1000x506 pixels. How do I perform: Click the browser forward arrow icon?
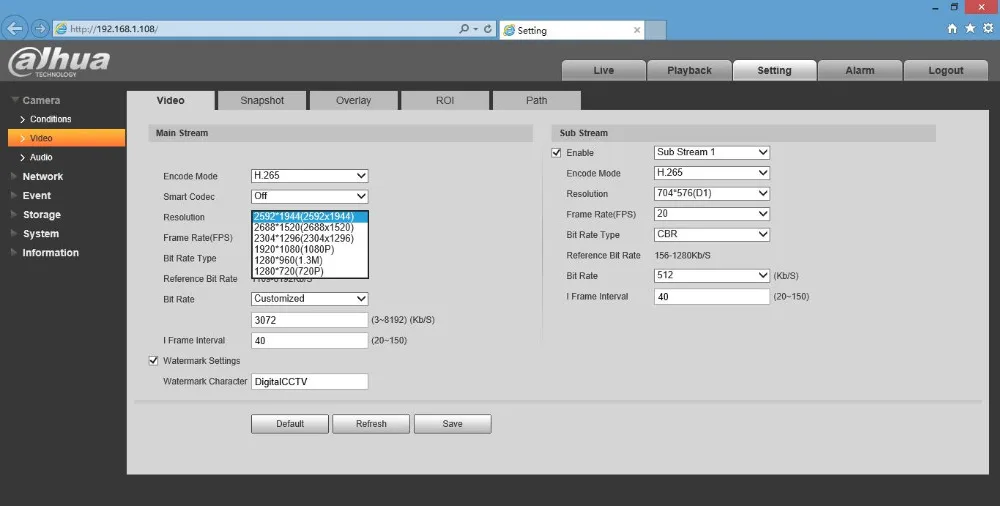(40, 29)
